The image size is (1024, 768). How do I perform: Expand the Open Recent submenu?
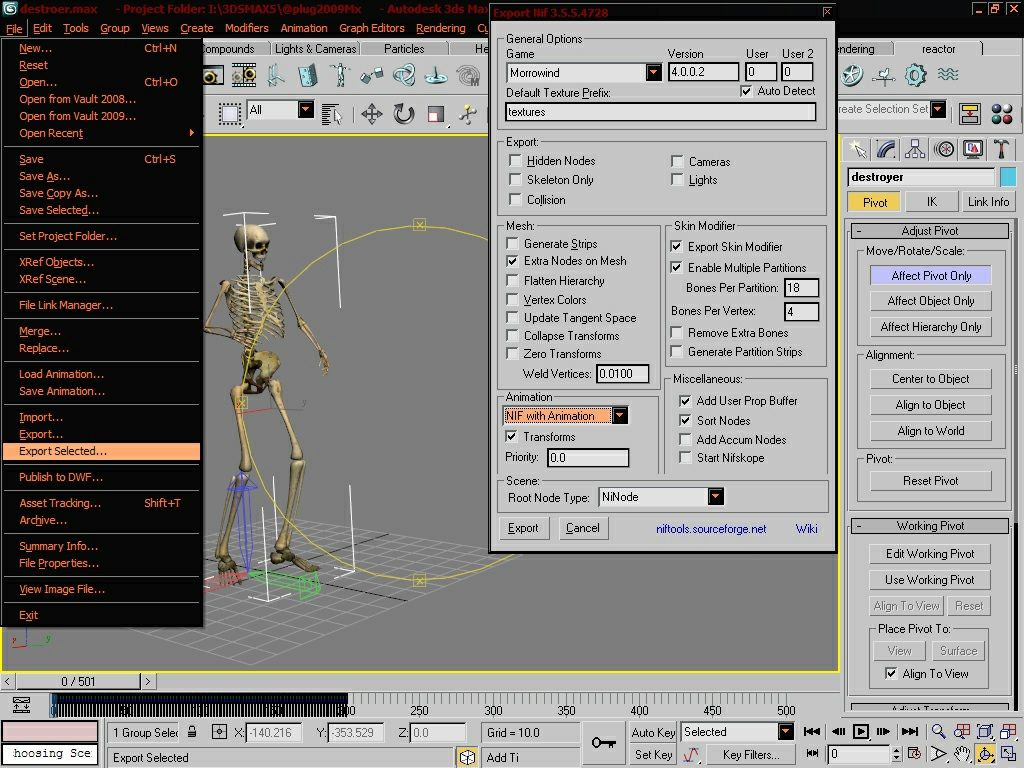(x=101, y=133)
